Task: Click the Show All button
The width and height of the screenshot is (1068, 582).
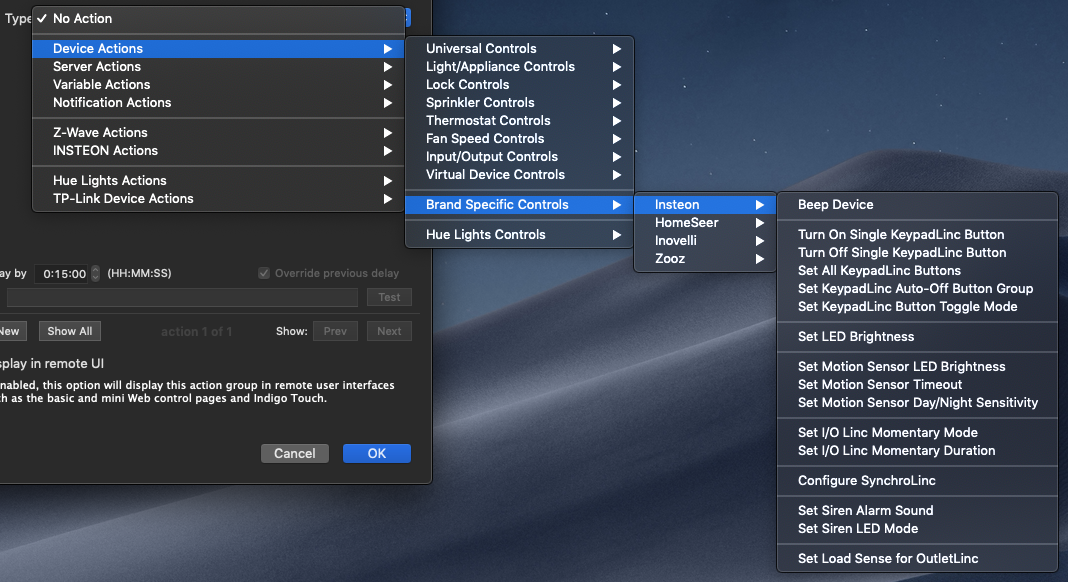Action: (x=69, y=331)
